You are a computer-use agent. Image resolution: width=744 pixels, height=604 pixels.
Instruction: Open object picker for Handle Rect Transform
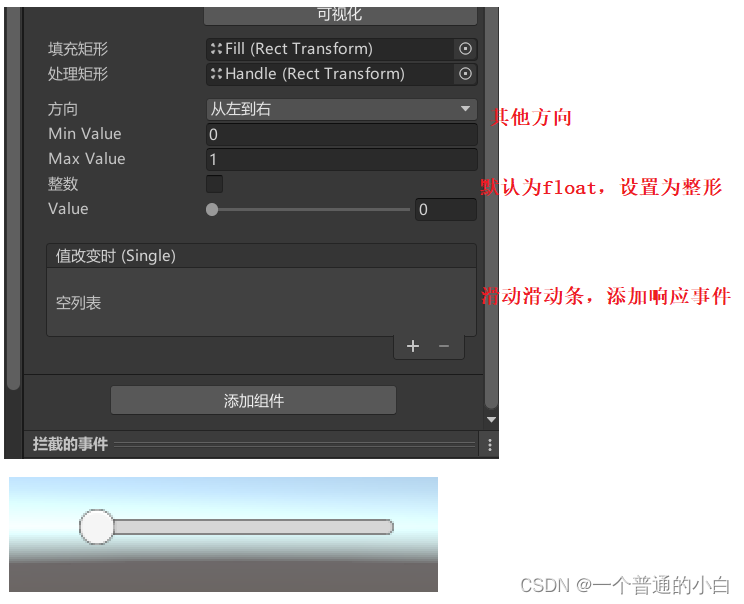[x=465, y=74]
